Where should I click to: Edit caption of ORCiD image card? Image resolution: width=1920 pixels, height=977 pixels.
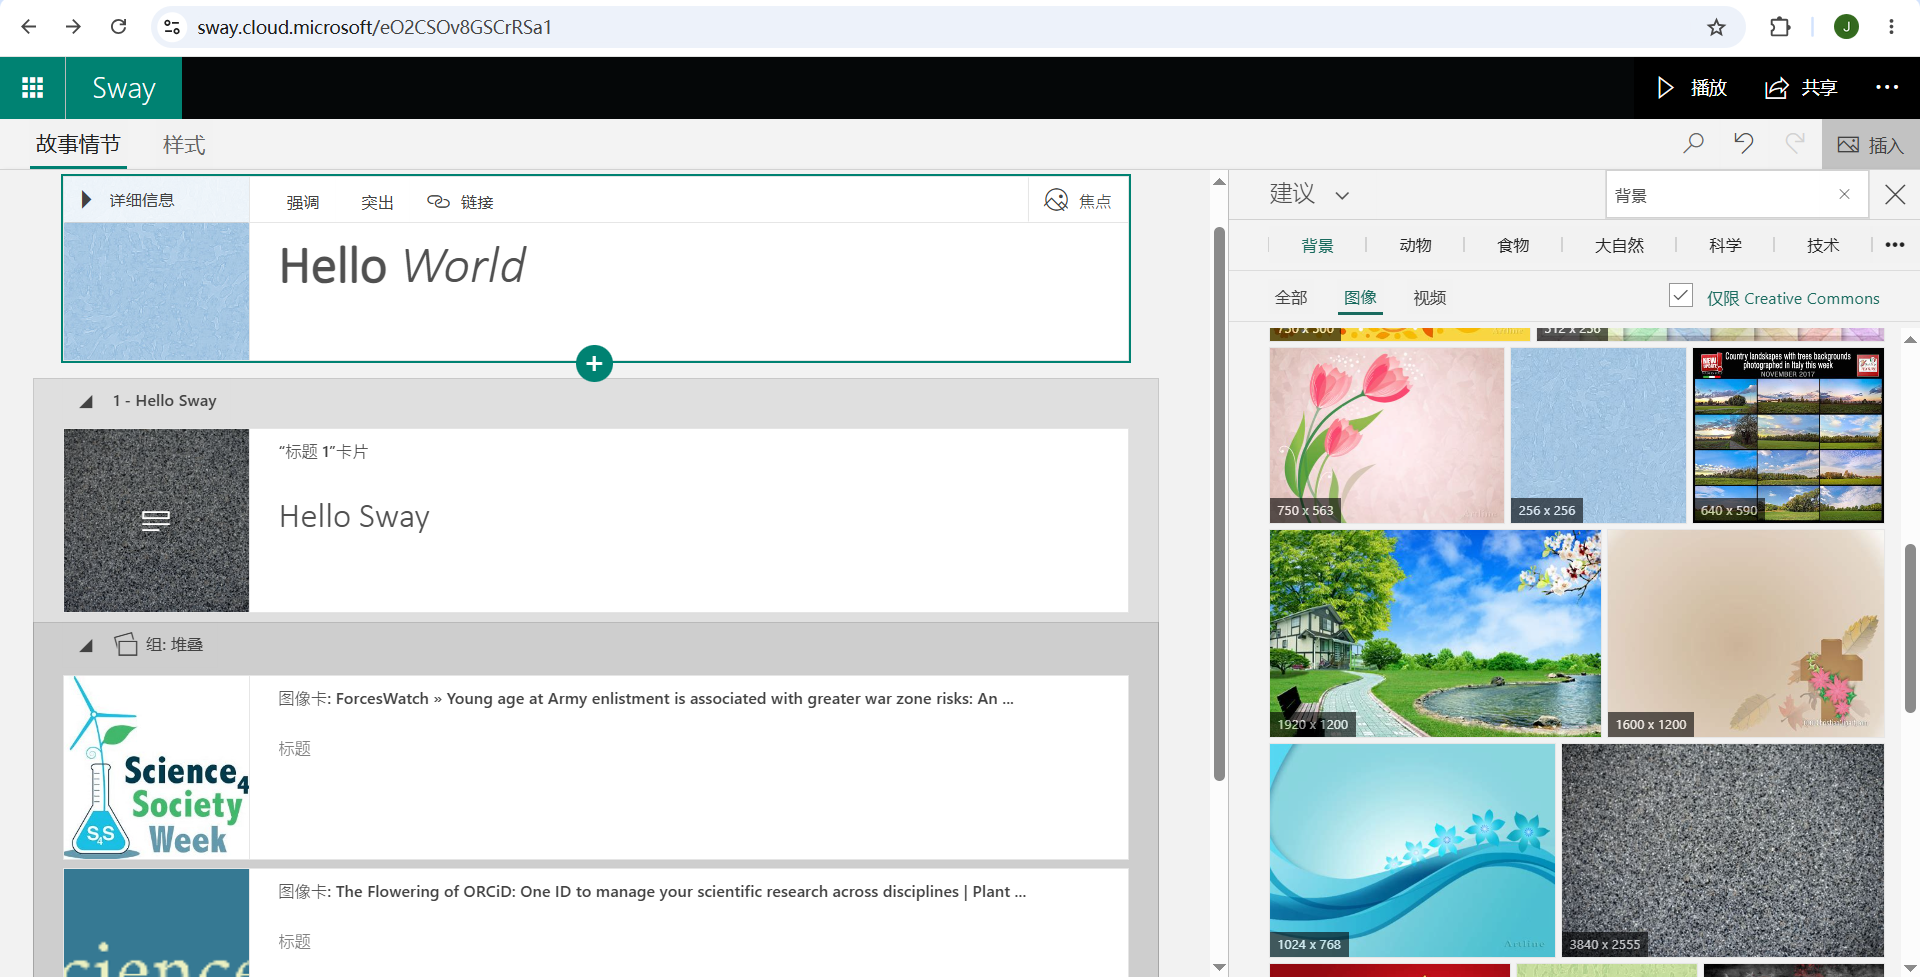coord(294,942)
